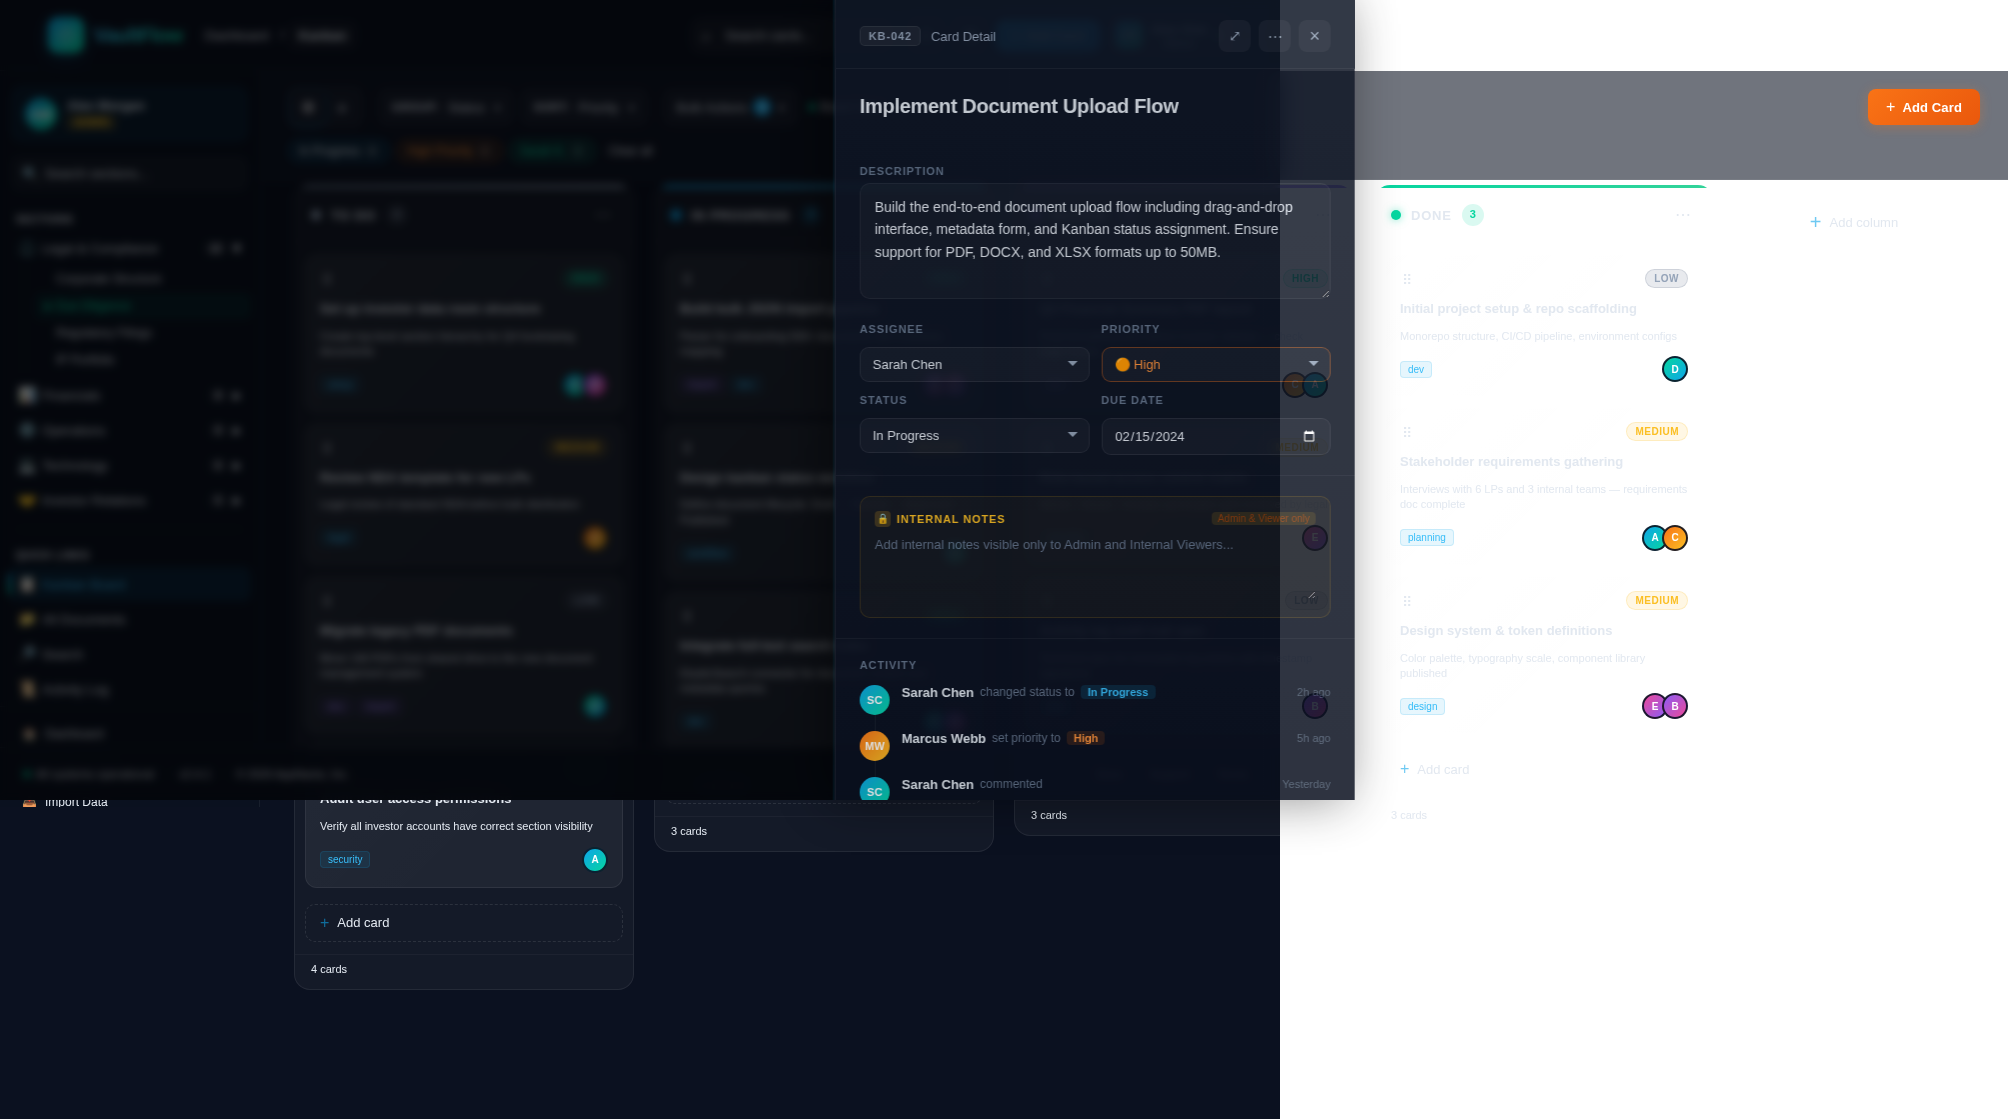This screenshot has width=2008, height=1119.
Task: Click the drag handle on Stakeholder requirements card
Action: (x=1406, y=432)
